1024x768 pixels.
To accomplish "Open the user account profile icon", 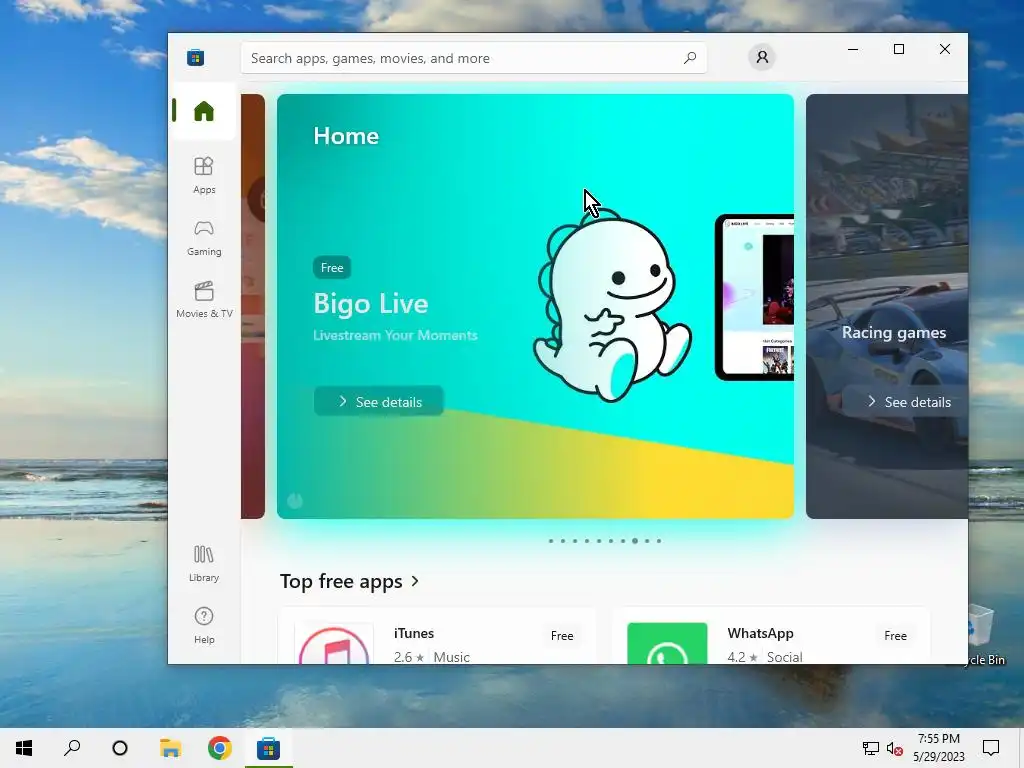I will tap(761, 57).
